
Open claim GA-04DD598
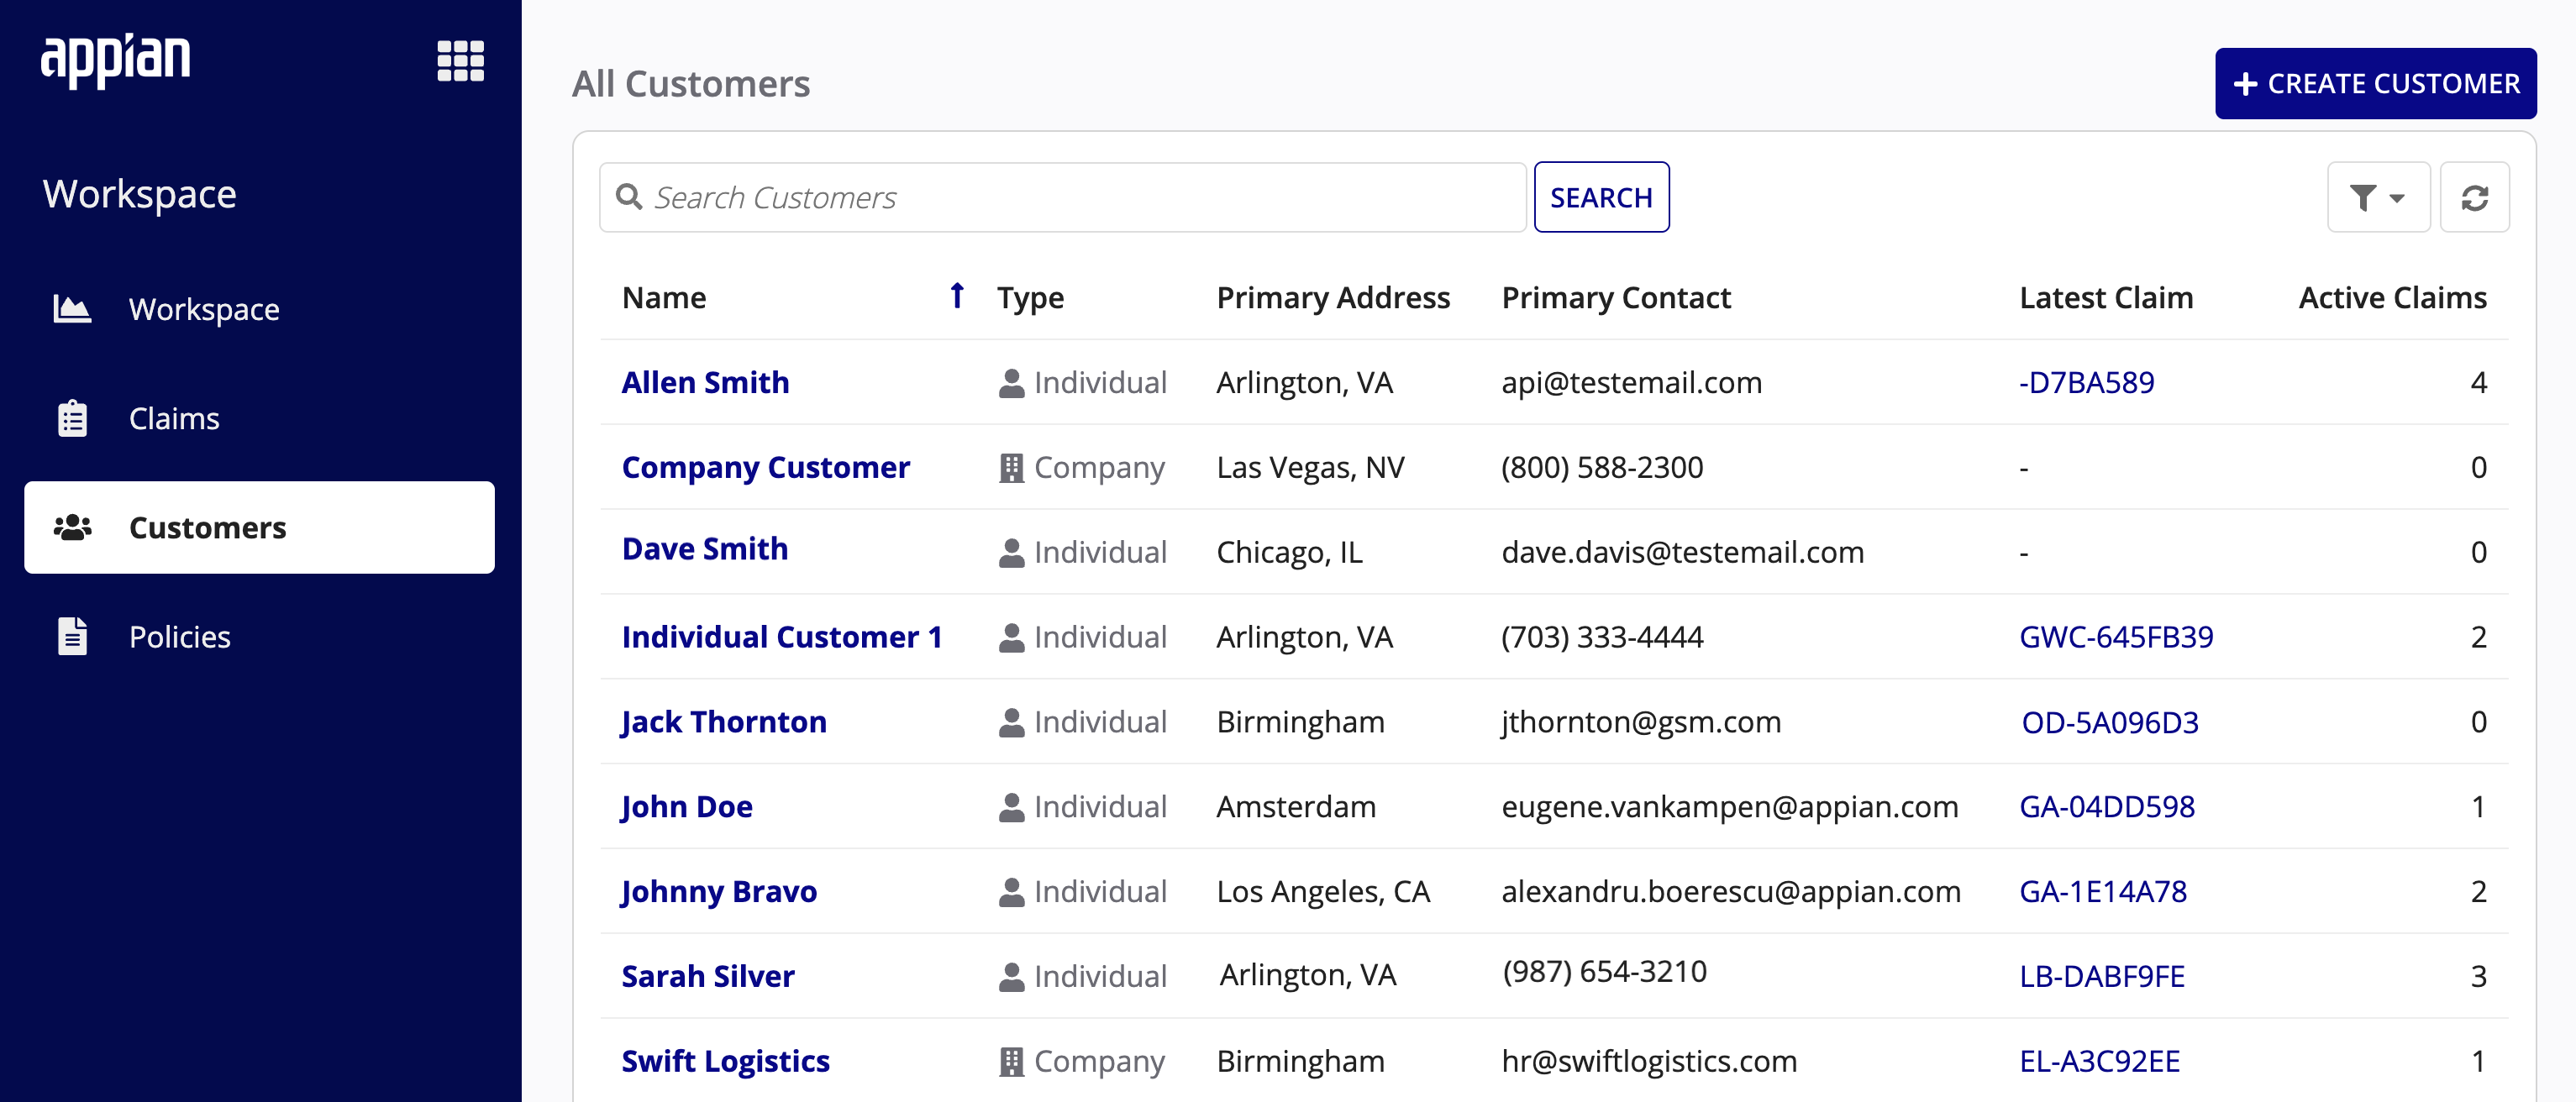[2107, 806]
